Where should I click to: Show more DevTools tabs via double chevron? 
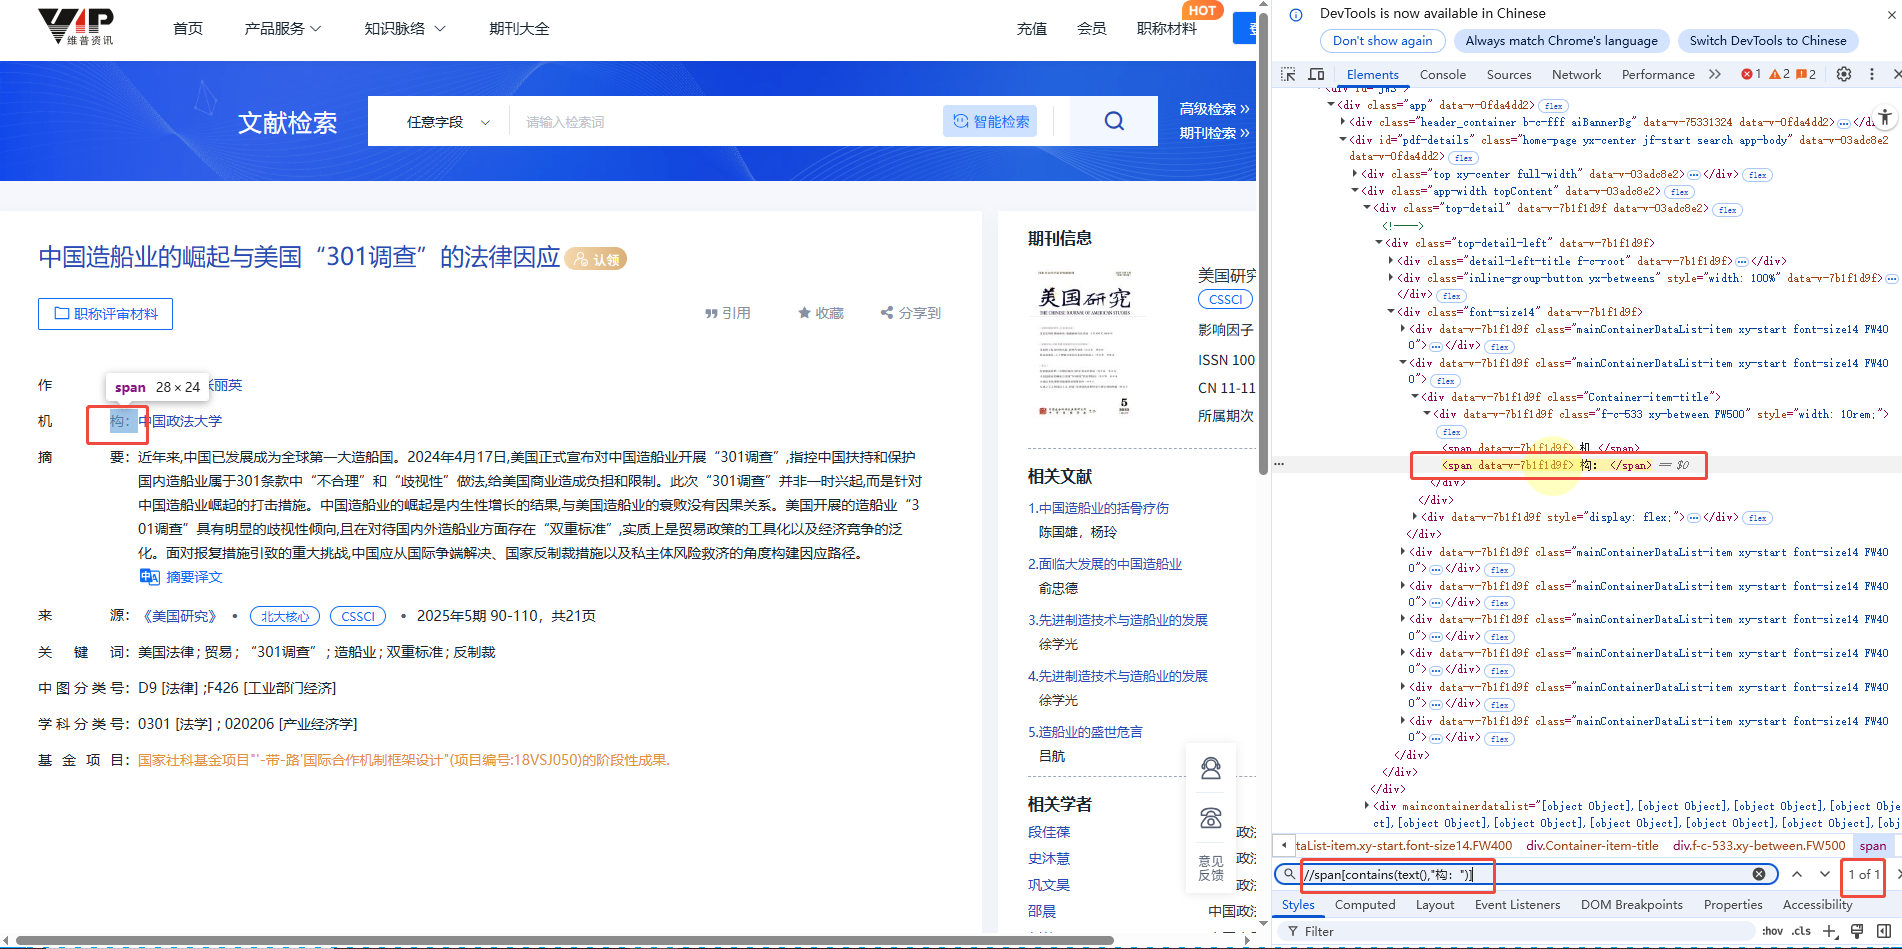pyautogui.click(x=1715, y=74)
